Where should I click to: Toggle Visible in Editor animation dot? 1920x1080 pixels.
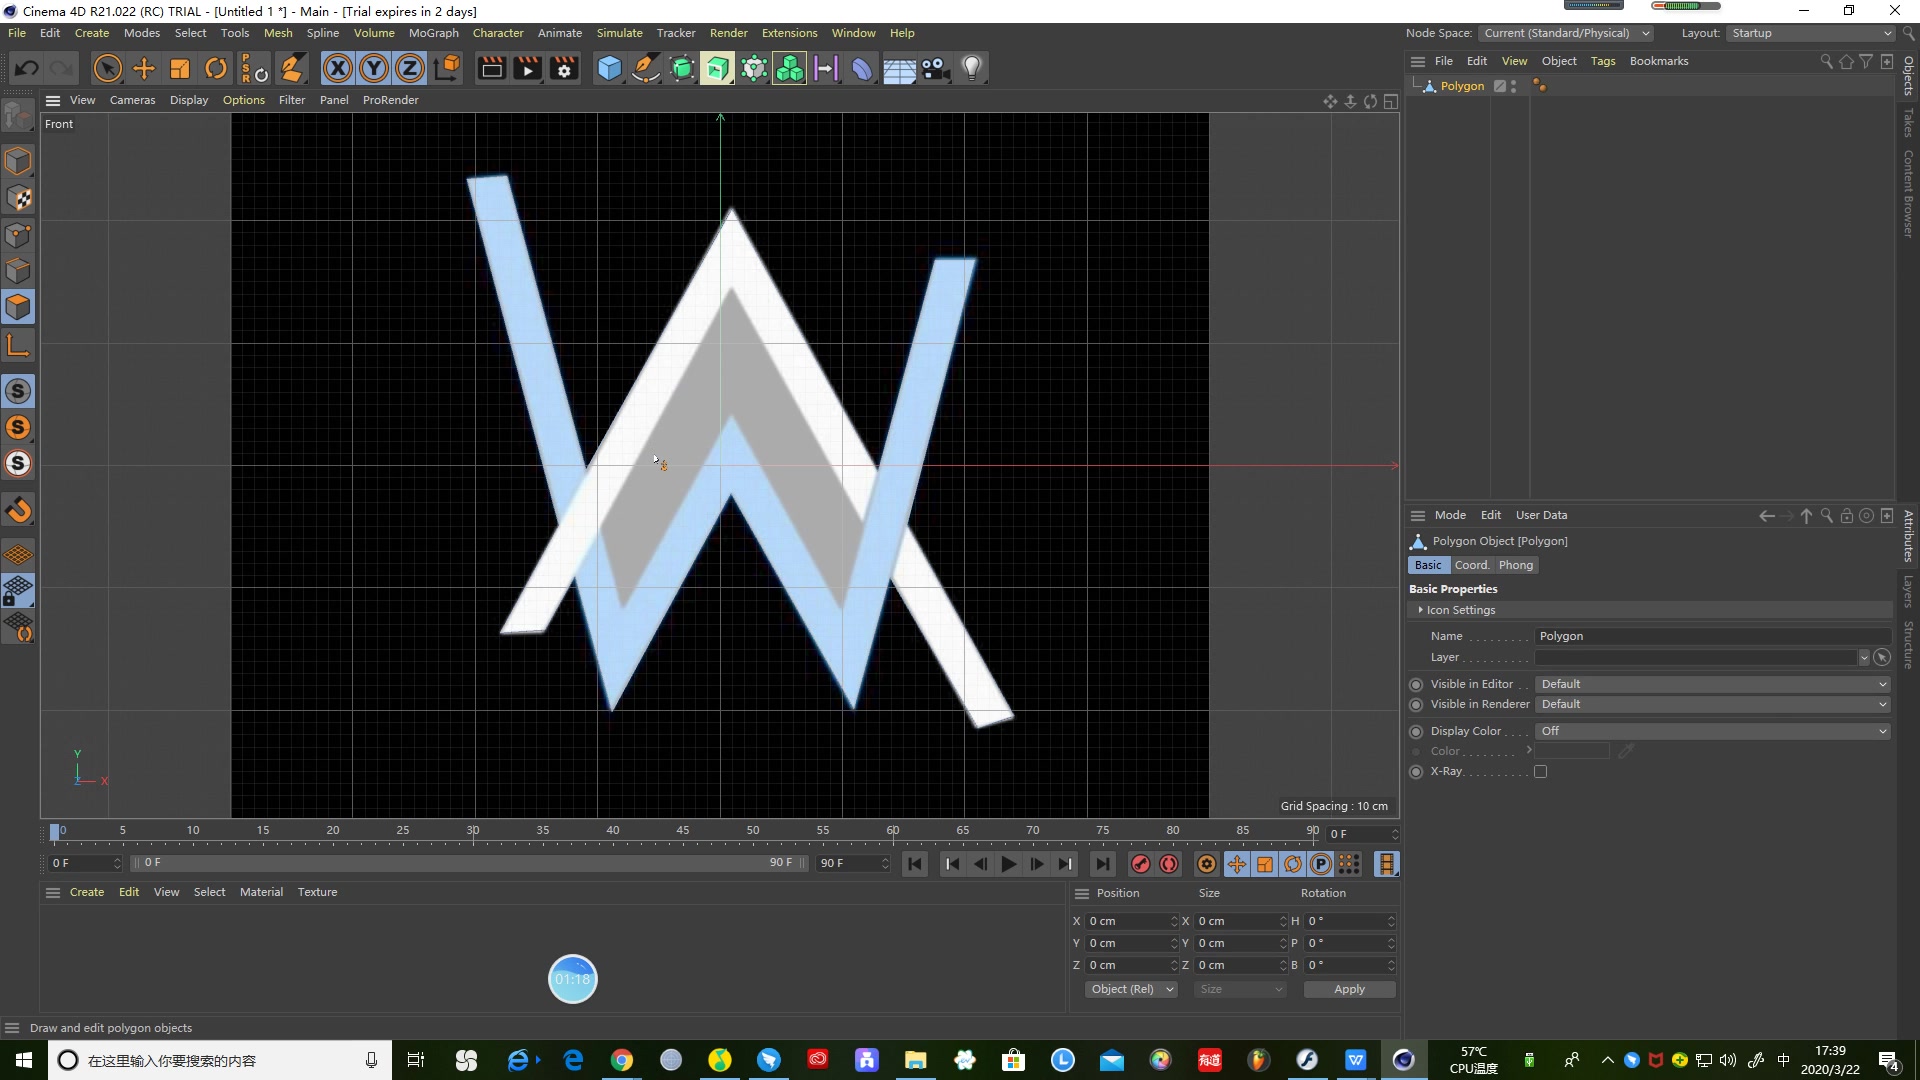[1416, 684]
